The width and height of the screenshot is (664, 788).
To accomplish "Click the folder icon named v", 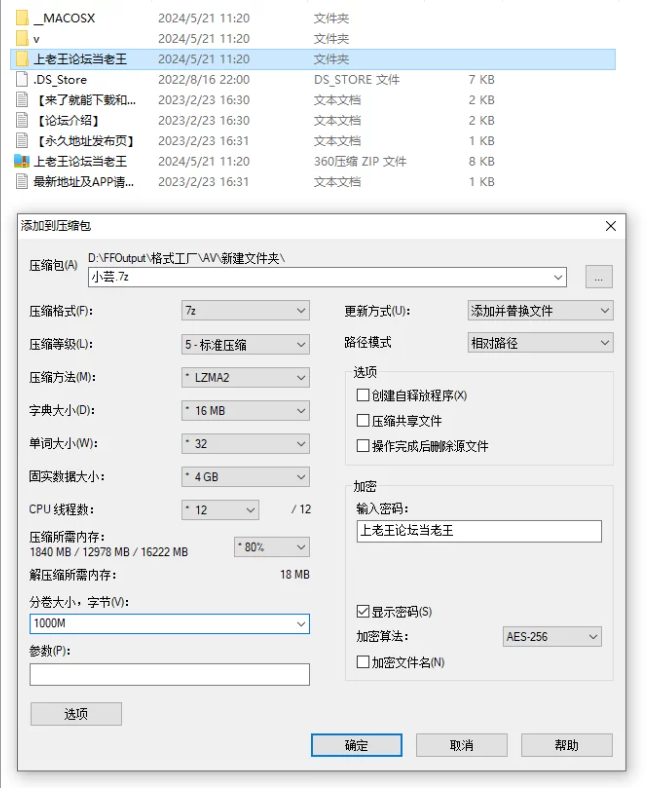I will 22,38.
